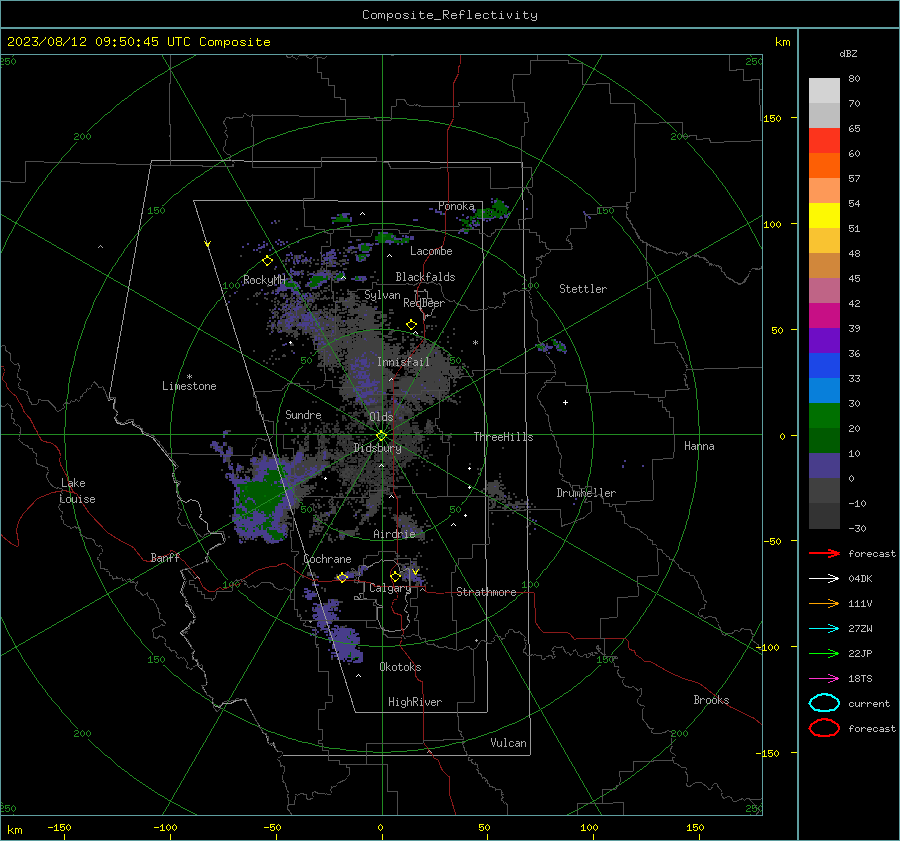Click the Brooks city label
Image resolution: width=900 pixels, height=841 pixels.
[711, 700]
